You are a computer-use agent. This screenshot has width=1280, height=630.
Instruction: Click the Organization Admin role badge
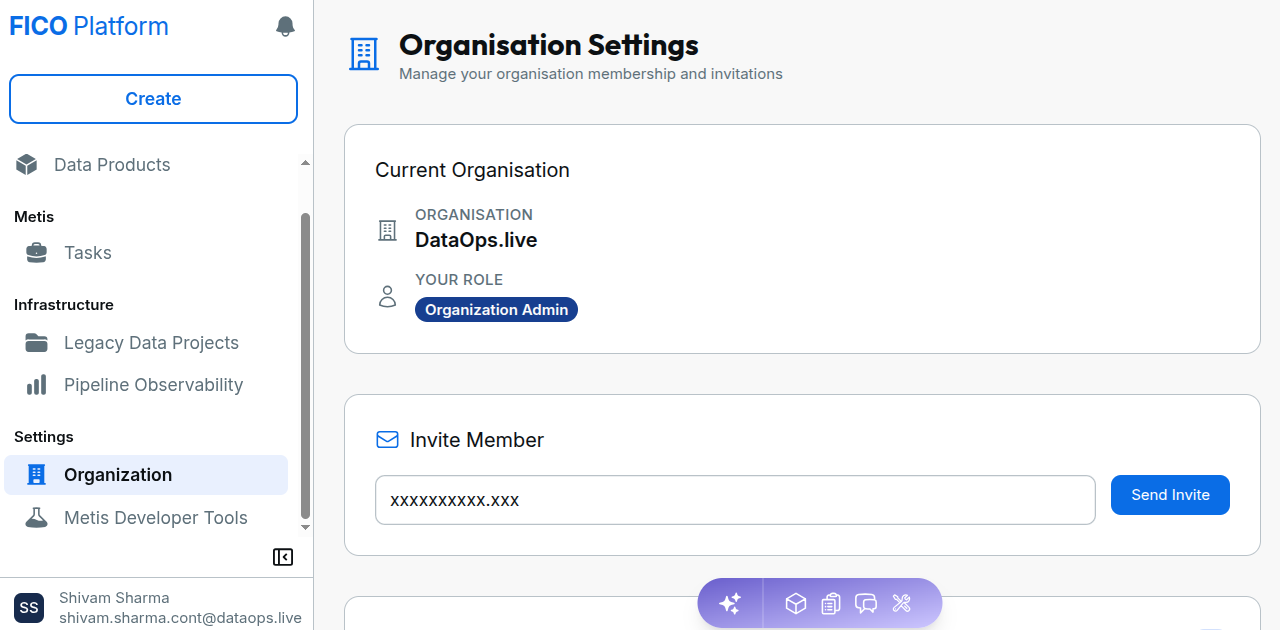496,310
